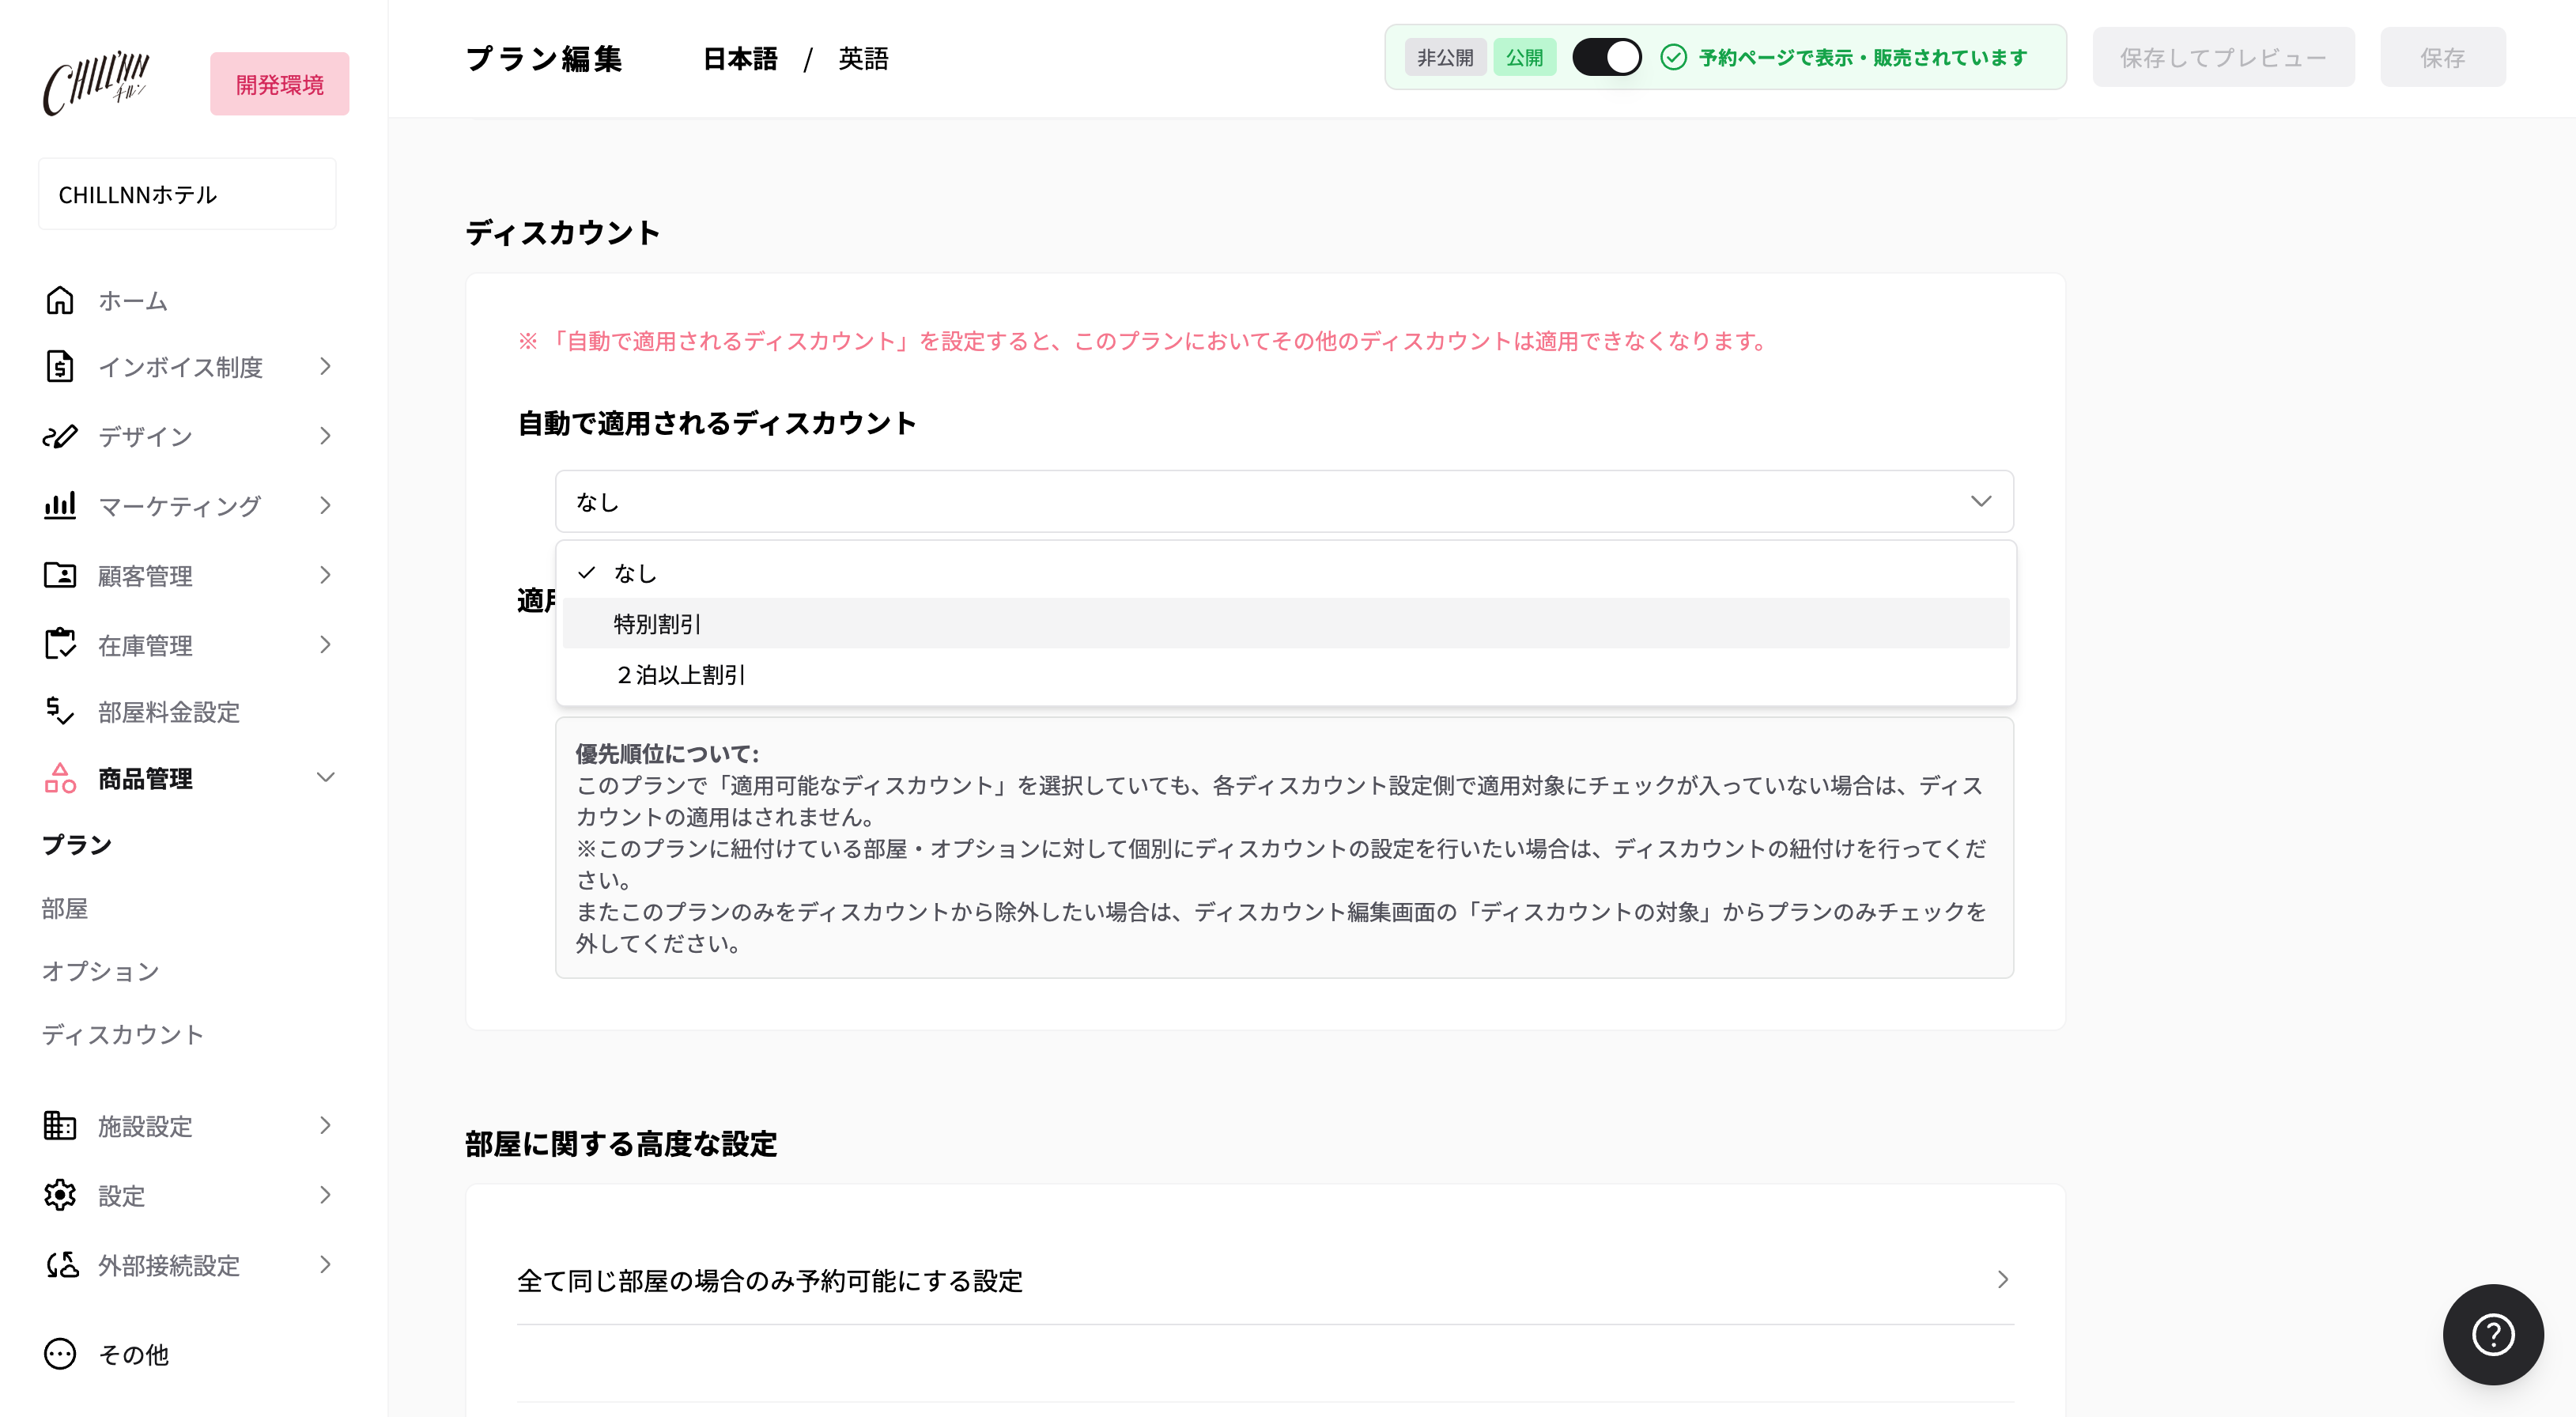Click the 在庫管理 calendar check icon

(x=60, y=644)
